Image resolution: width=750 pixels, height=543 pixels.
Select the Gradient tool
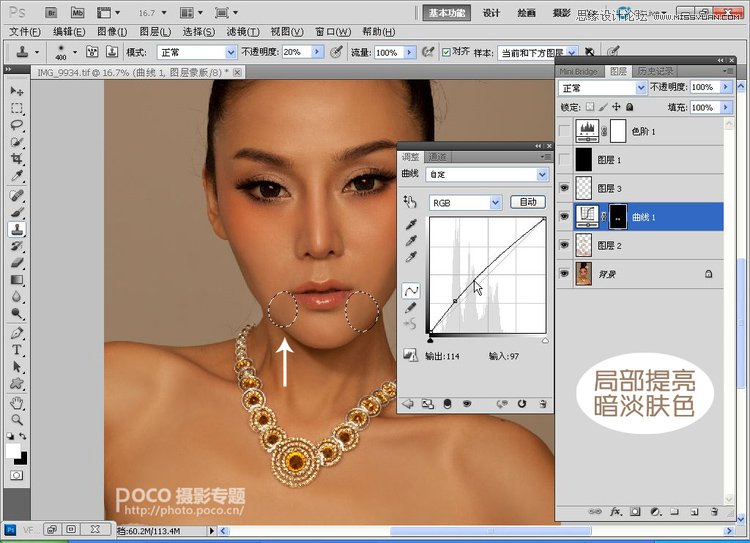pyautogui.click(x=17, y=280)
